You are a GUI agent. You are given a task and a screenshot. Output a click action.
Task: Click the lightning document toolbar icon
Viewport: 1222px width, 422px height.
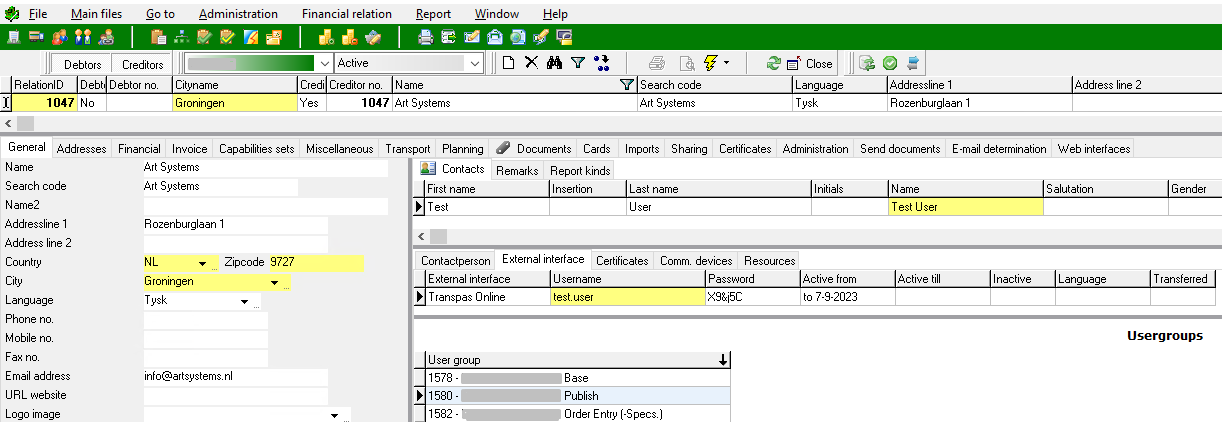pos(250,37)
